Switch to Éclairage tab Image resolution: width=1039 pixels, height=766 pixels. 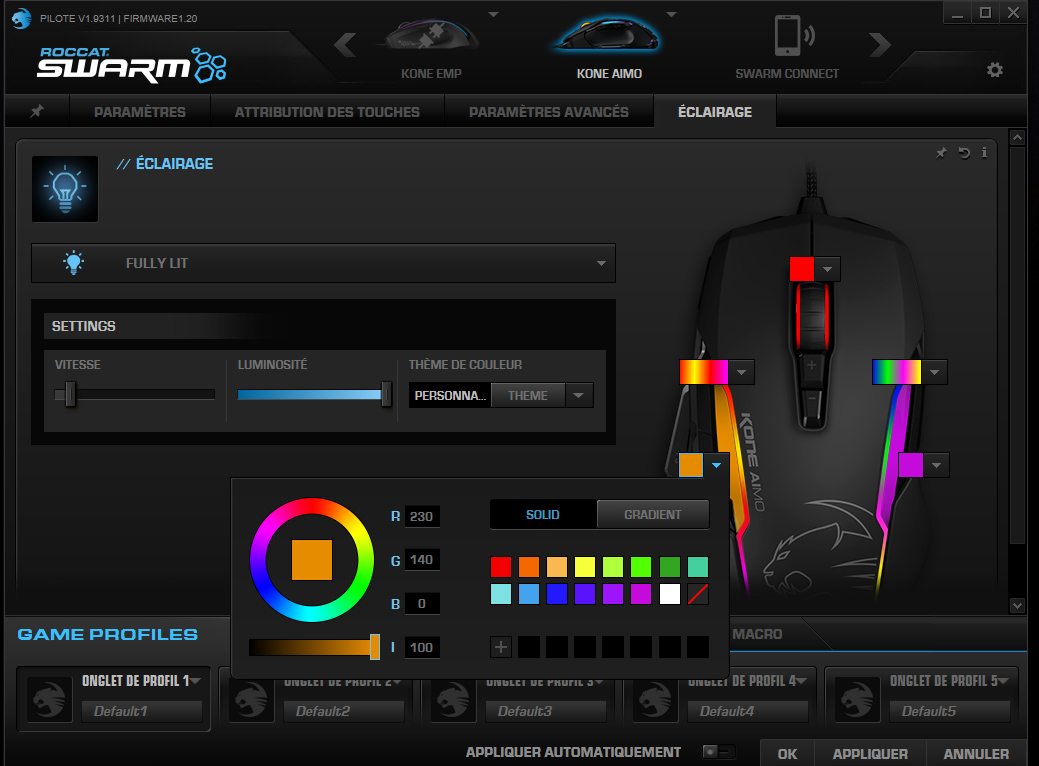[x=715, y=112]
